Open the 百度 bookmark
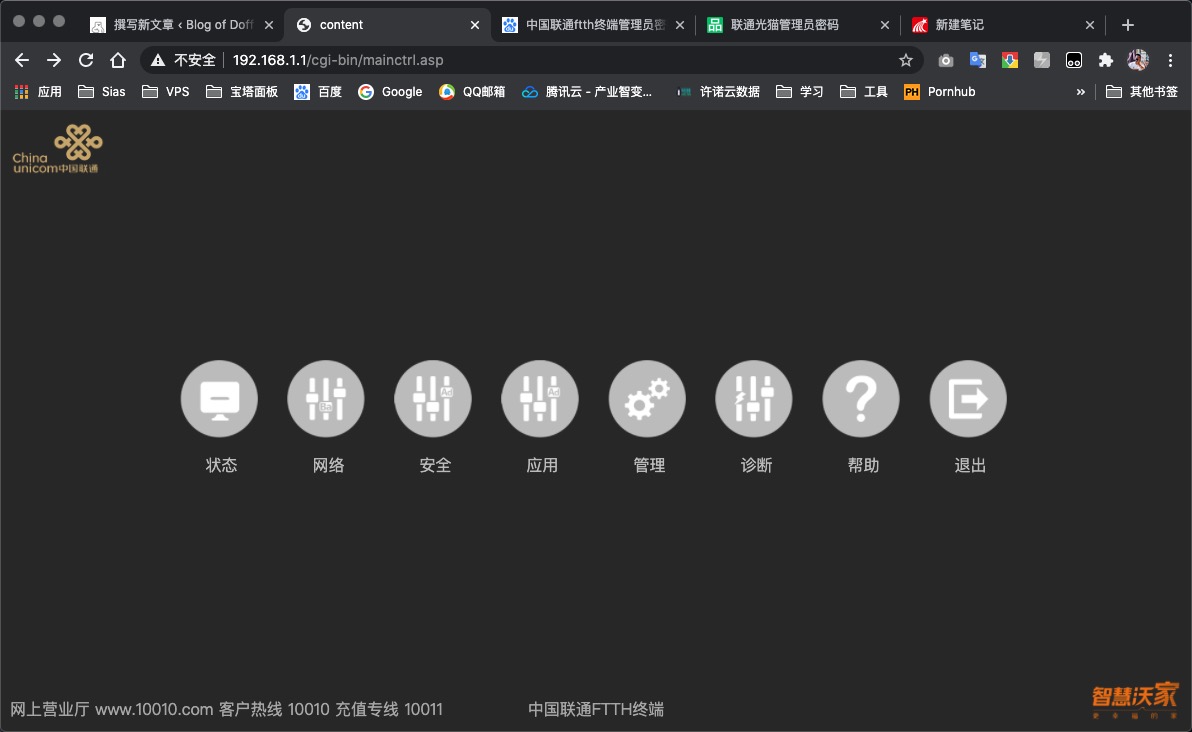This screenshot has height=732, width=1192. pos(318,92)
